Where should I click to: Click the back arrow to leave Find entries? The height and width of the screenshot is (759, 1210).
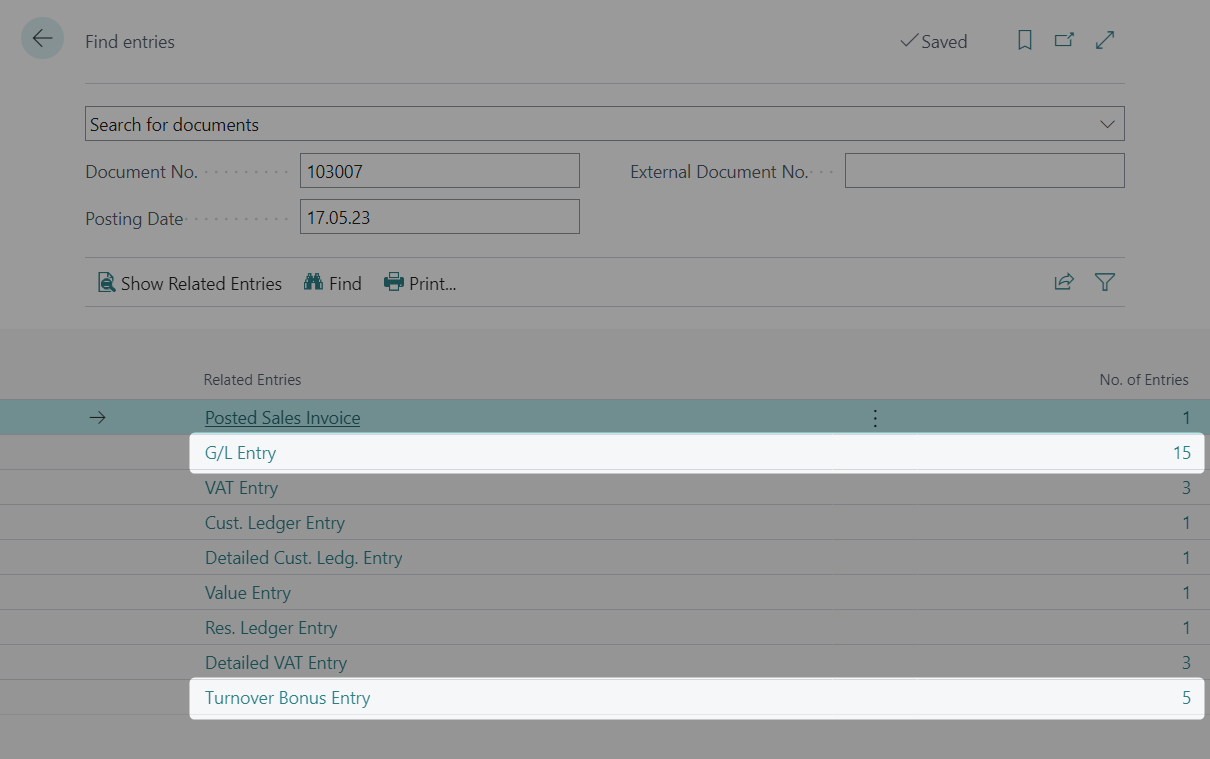point(41,38)
